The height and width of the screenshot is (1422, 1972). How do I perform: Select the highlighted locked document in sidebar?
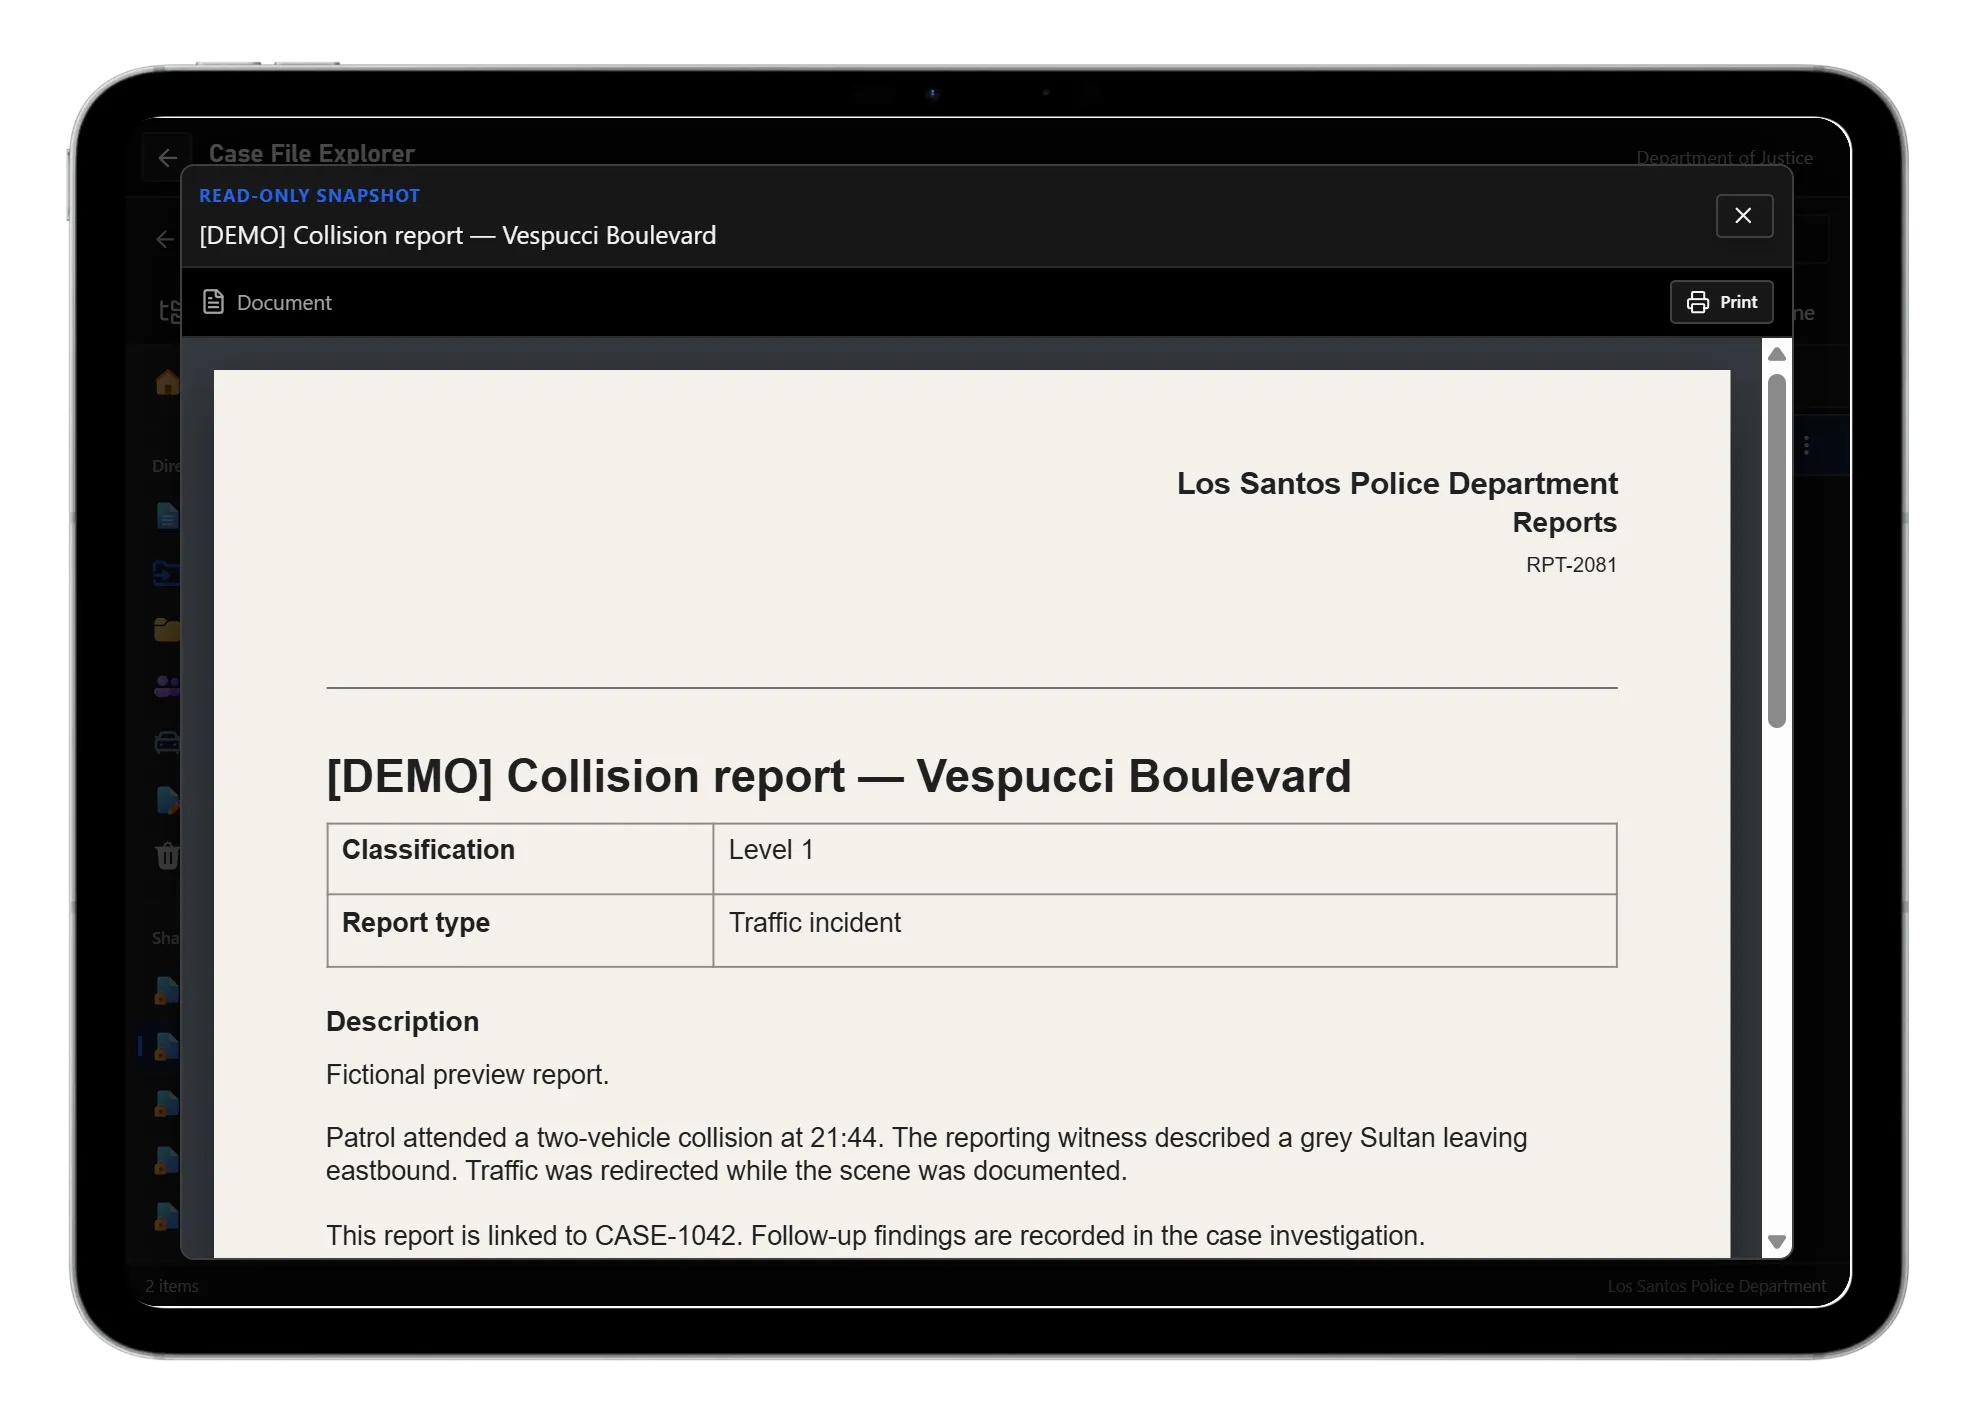(166, 1047)
